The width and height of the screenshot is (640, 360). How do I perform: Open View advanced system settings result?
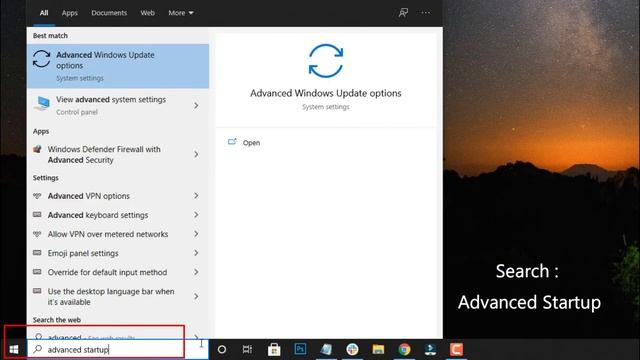point(118,105)
